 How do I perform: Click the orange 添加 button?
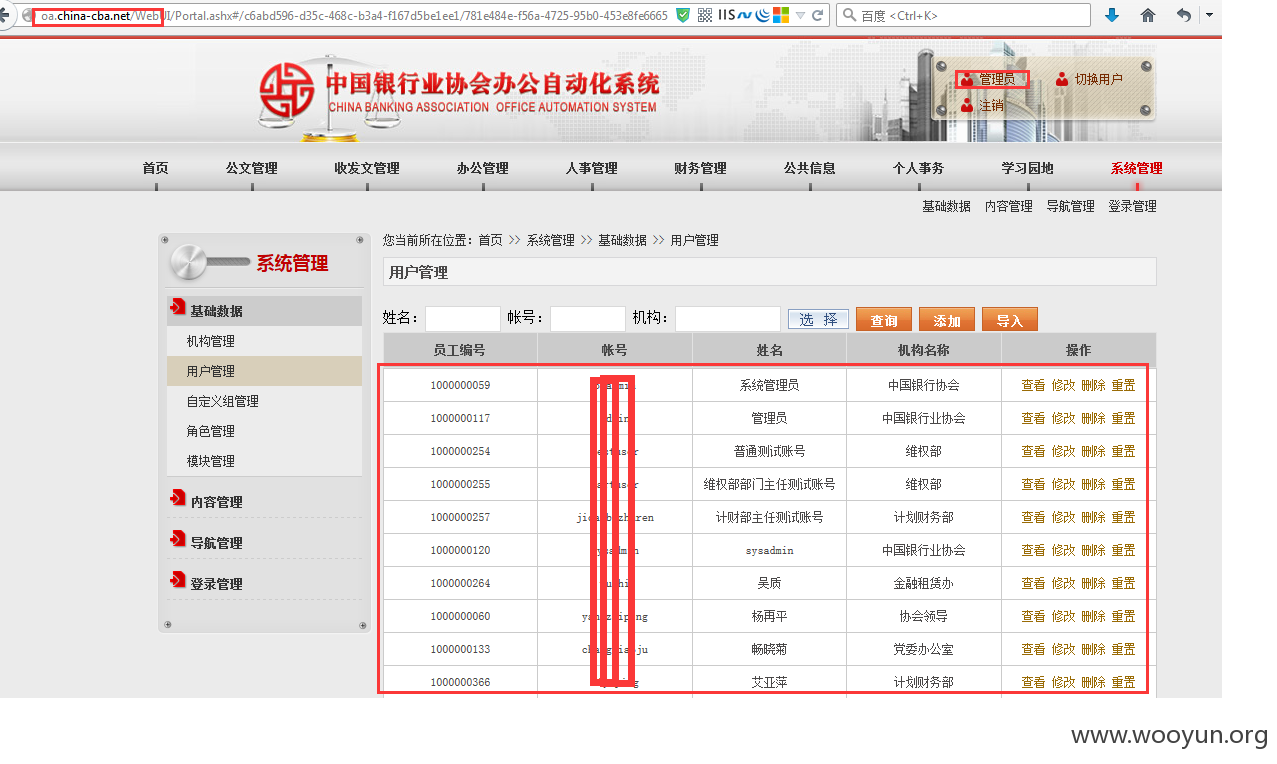(947, 319)
